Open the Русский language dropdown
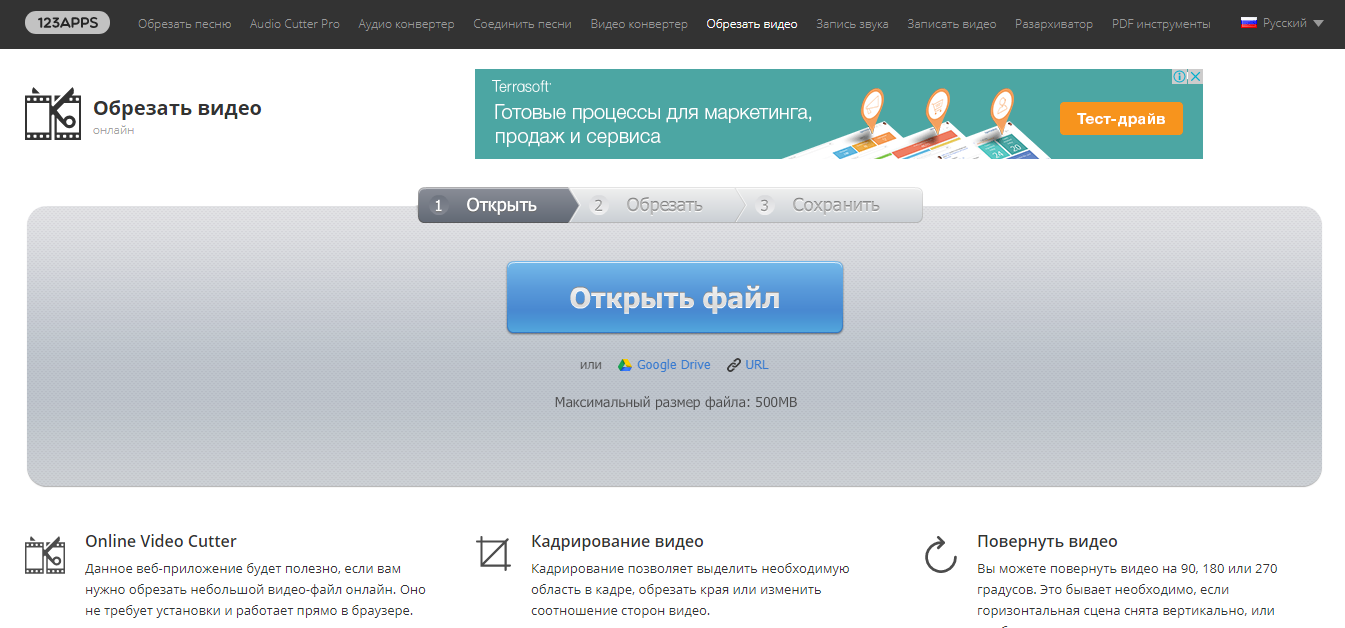1345x628 pixels. (x=1283, y=22)
